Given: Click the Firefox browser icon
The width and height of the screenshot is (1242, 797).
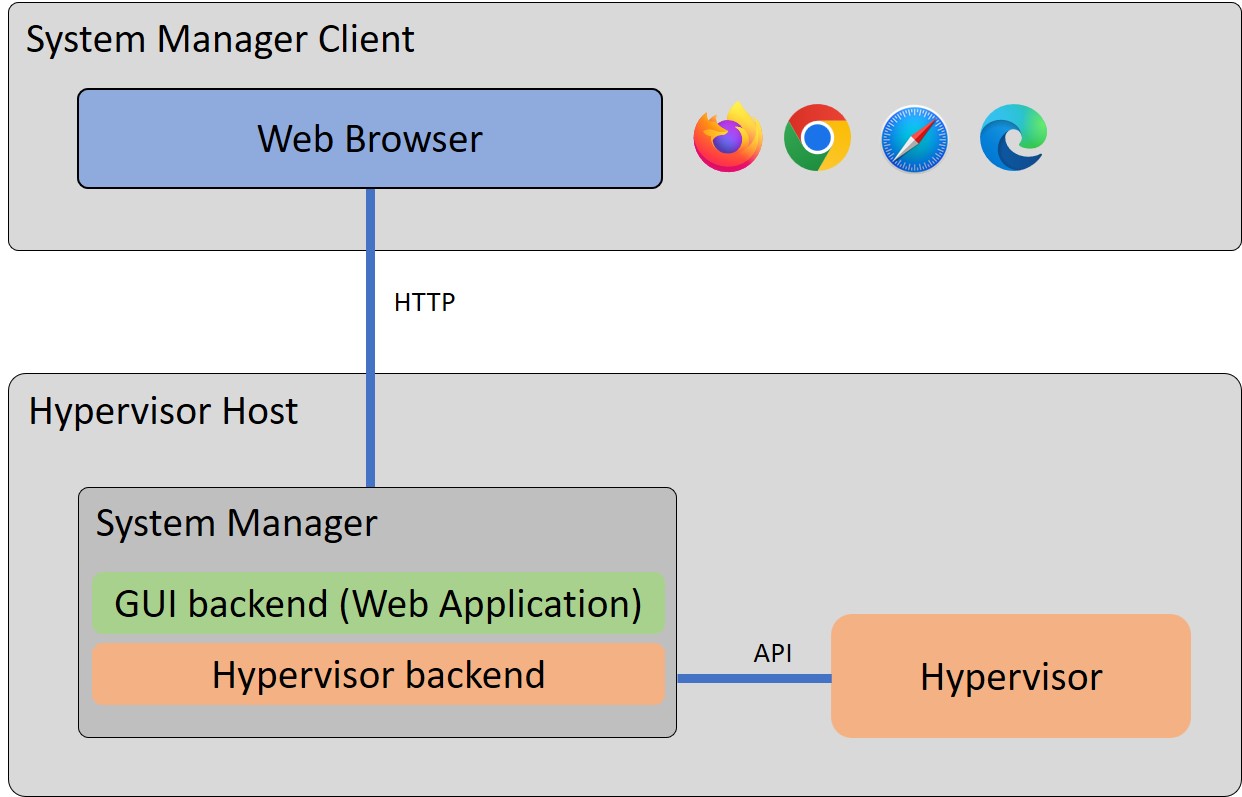Looking at the screenshot, I should click(728, 137).
